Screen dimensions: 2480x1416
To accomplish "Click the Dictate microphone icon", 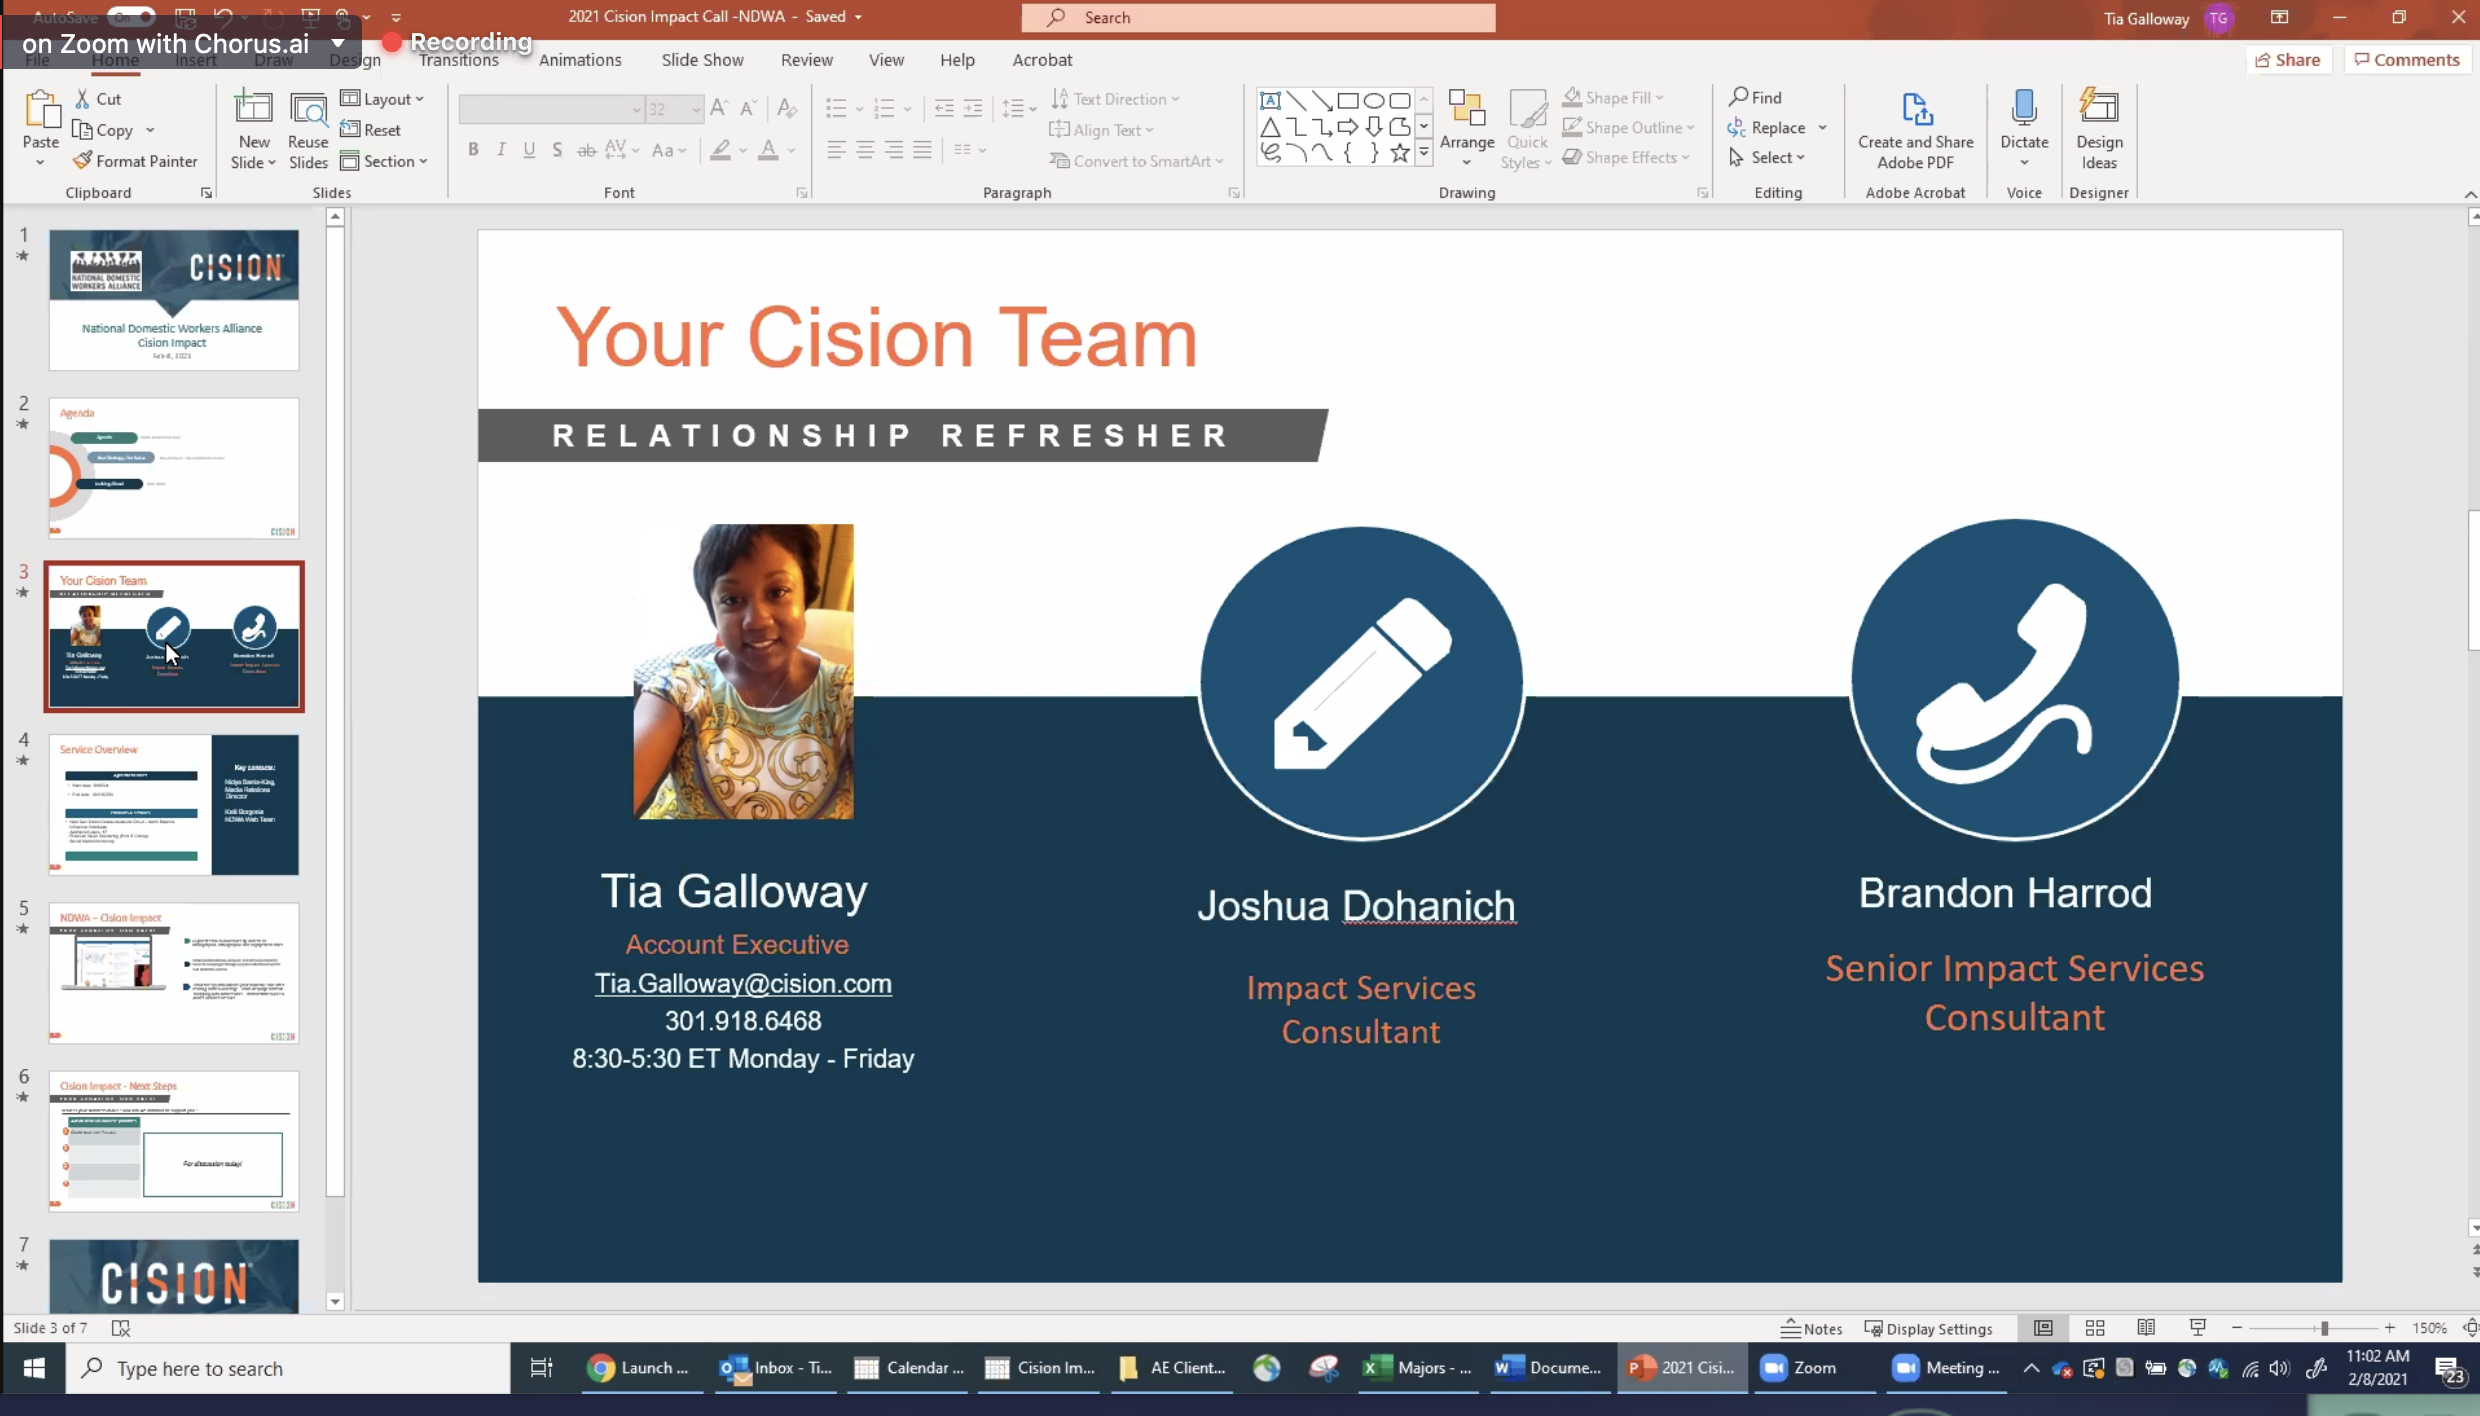I will click(x=2024, y=108).
